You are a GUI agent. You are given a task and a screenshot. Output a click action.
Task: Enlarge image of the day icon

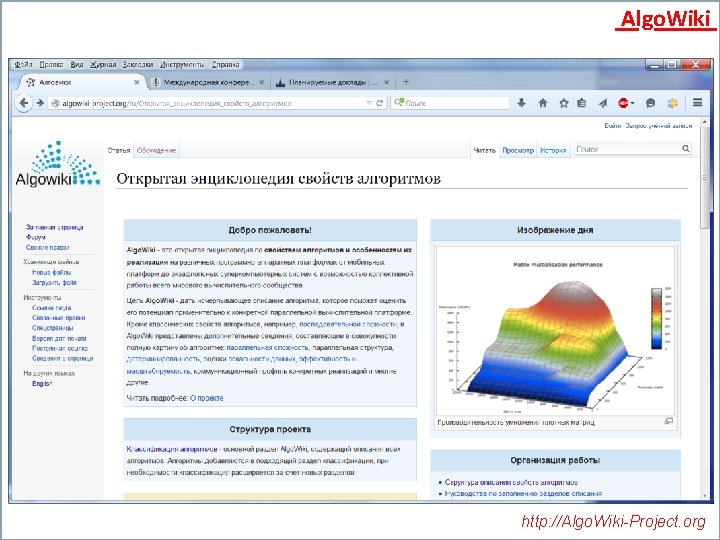click(x=669, y=421)
